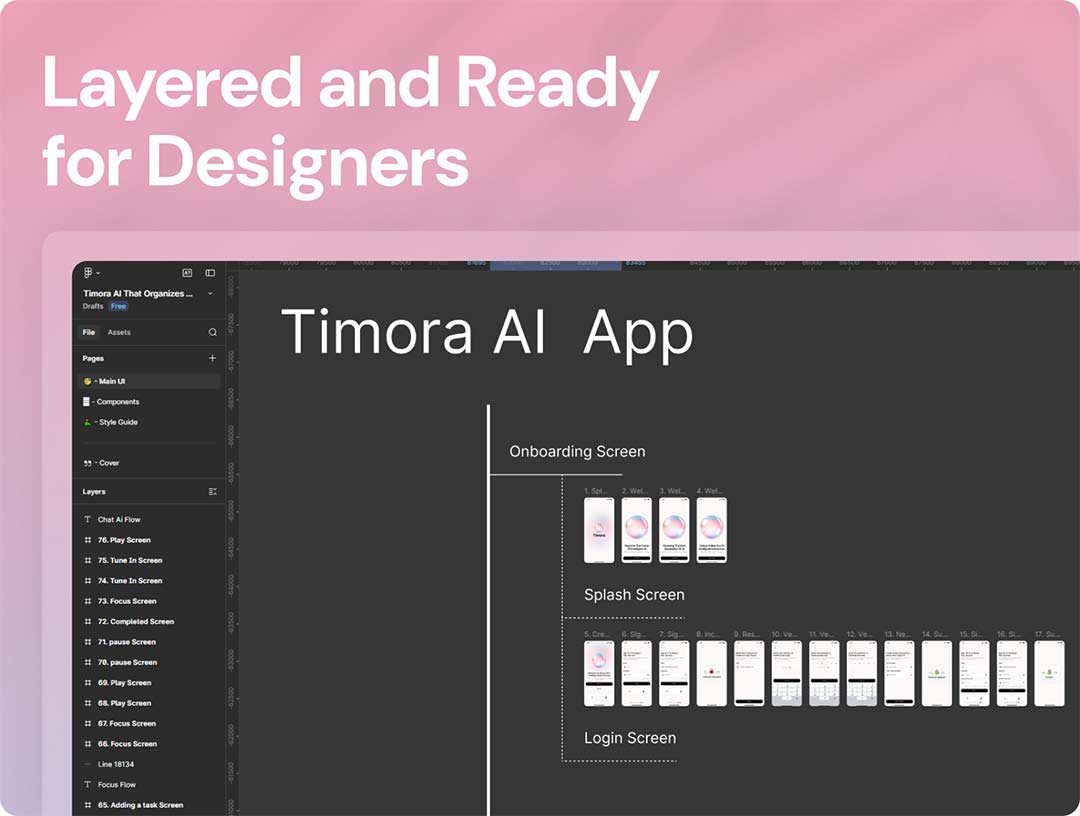Screen dimensions: 1080x816
Task: Click the Free plan badge
Action: click(119, 306)
